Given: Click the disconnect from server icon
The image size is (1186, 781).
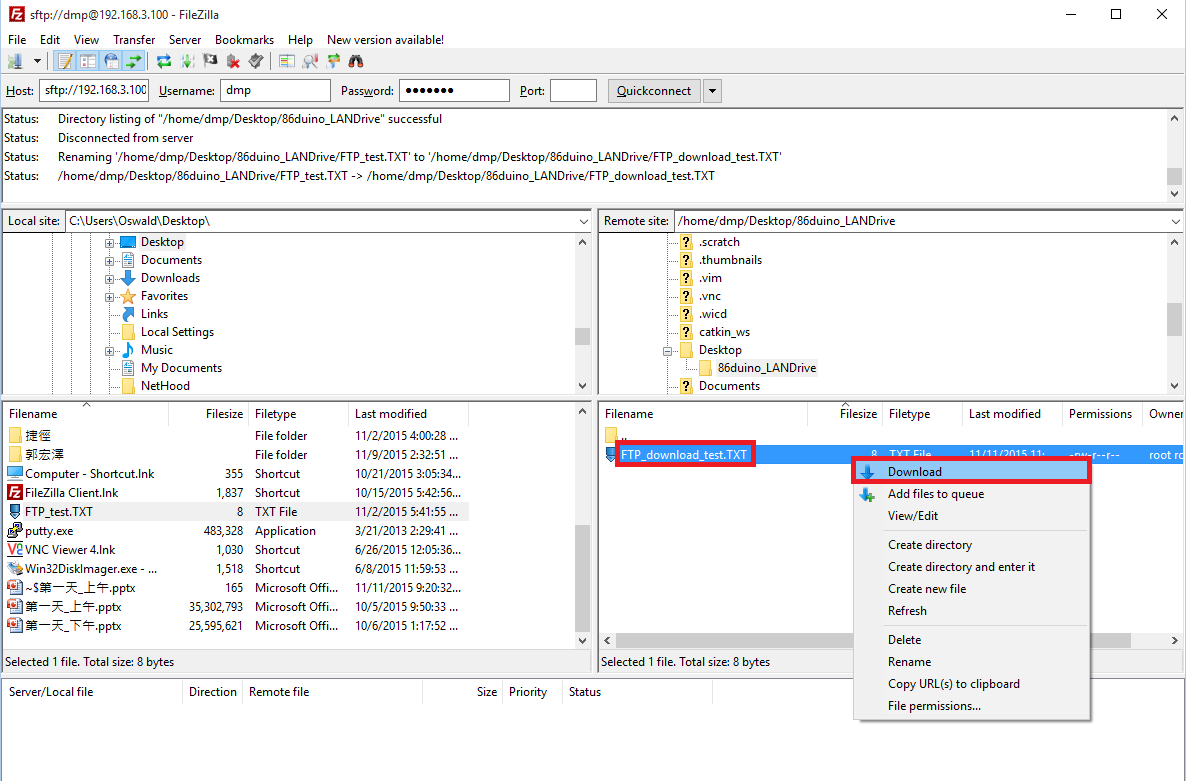Looking at the screenshot, I should pyautogui.click(x=233, y=61).
